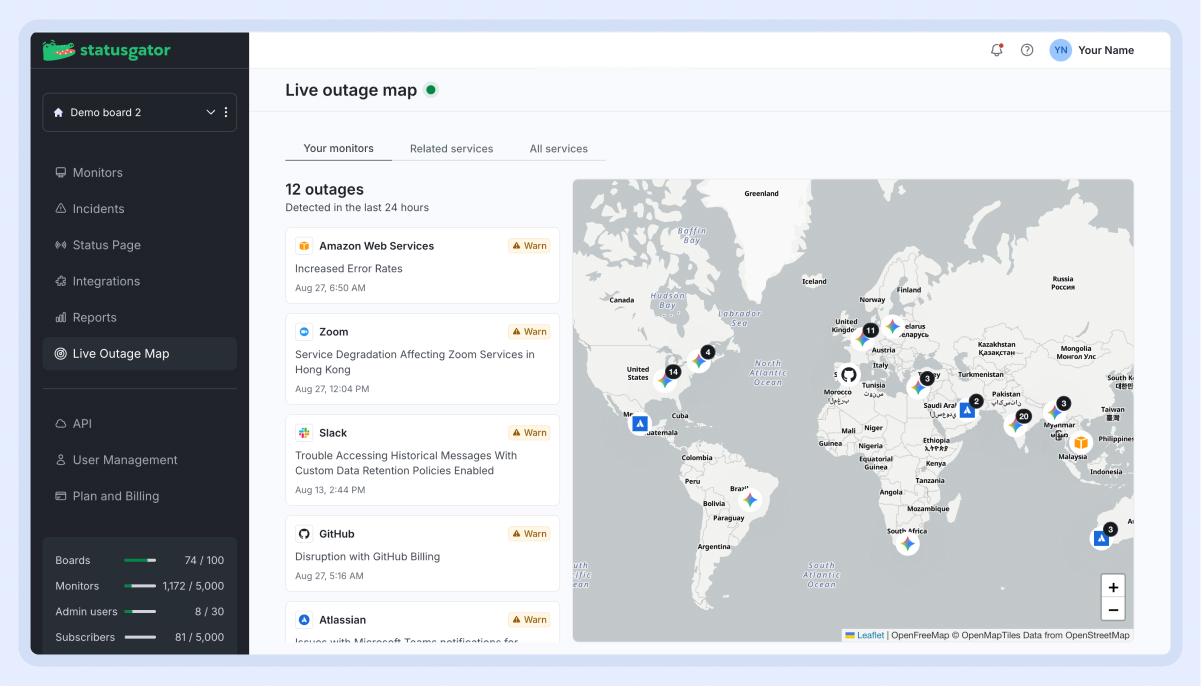Switch to the Related services tab

click(x=451, y=148)
